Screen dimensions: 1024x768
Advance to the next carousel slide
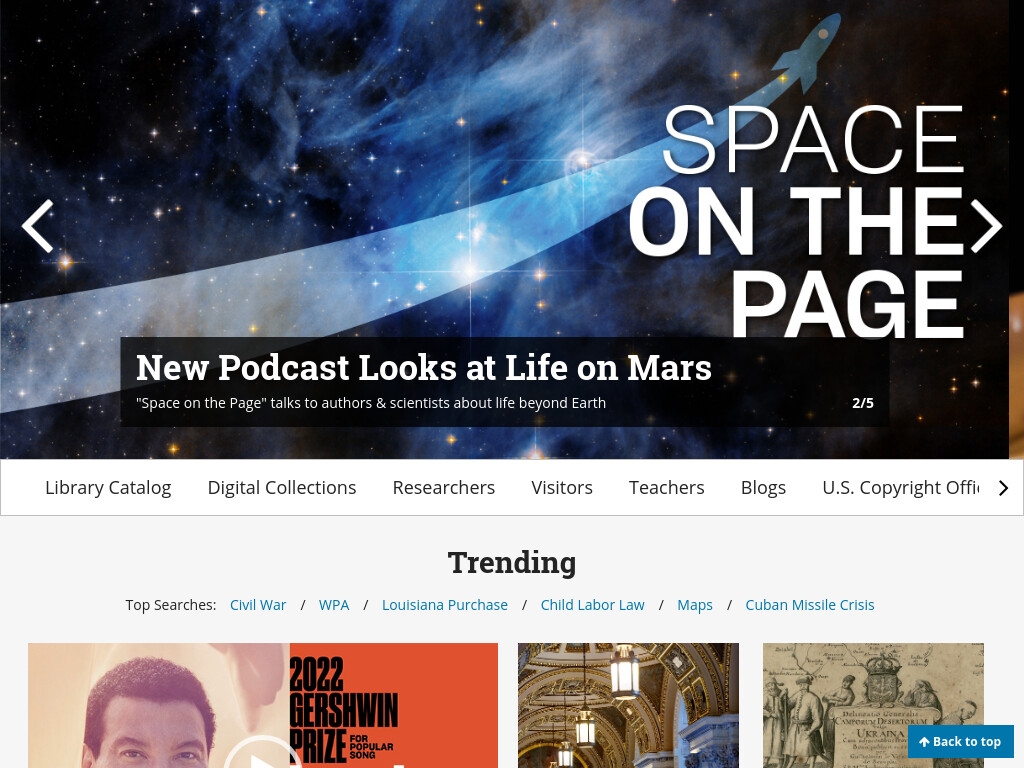coord(986,226)
